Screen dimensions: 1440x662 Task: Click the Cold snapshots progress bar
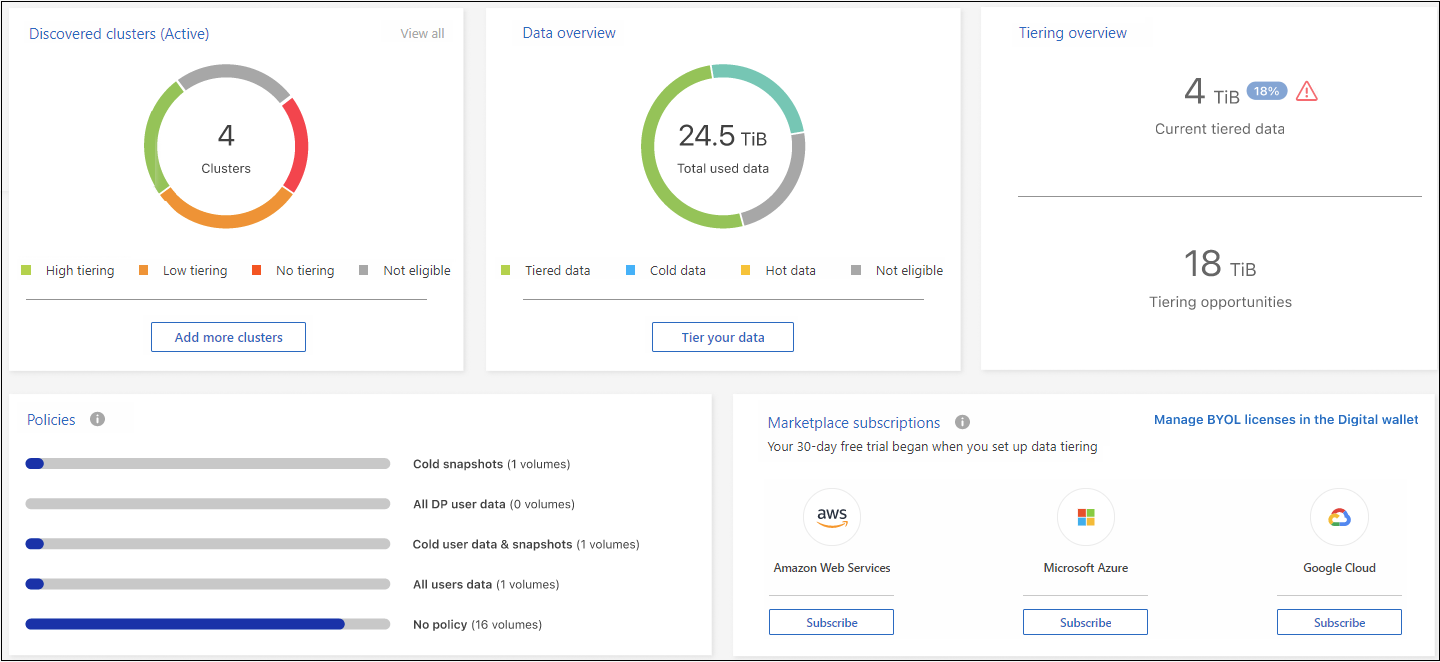pos(207,464)
